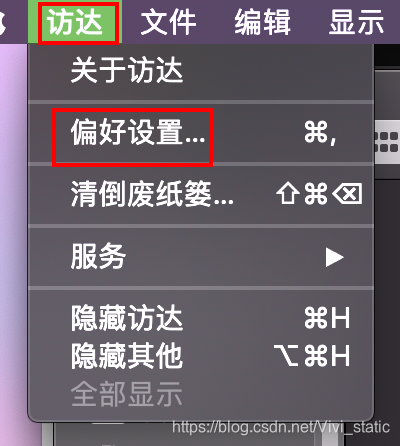The width and height of the screenshot is (400, 446).
Task: Open the 文件 menu
Action: (x=168, y=22)
